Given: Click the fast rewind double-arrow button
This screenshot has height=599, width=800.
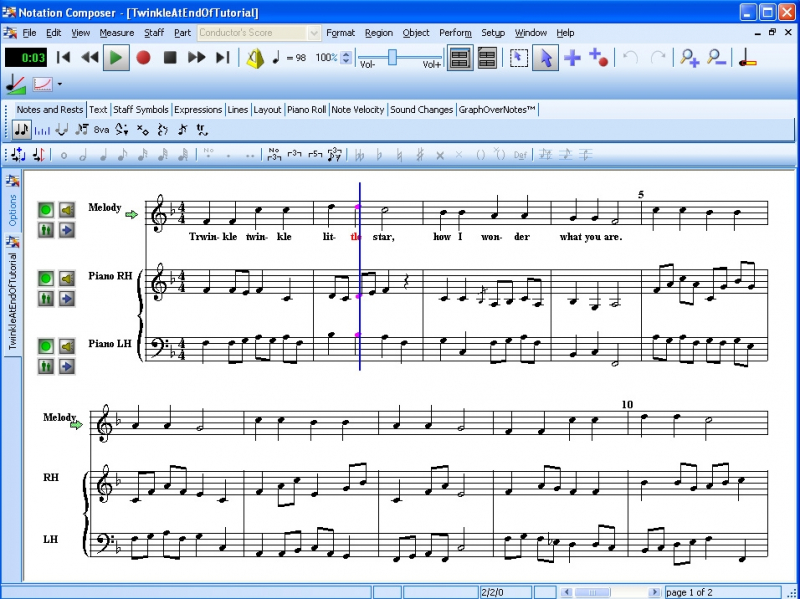Looking at the screenshot, I should click(90, 58).
